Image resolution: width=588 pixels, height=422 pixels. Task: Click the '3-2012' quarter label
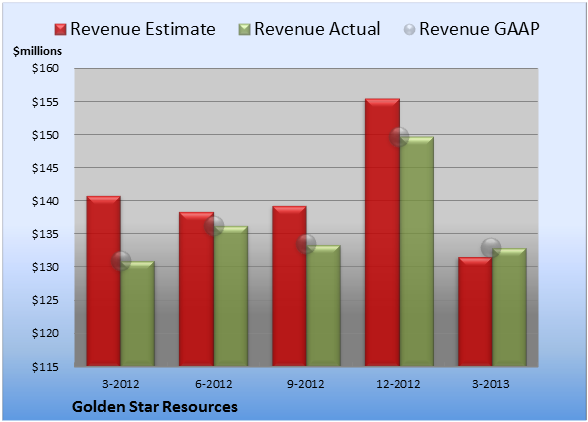pos(121,384)
